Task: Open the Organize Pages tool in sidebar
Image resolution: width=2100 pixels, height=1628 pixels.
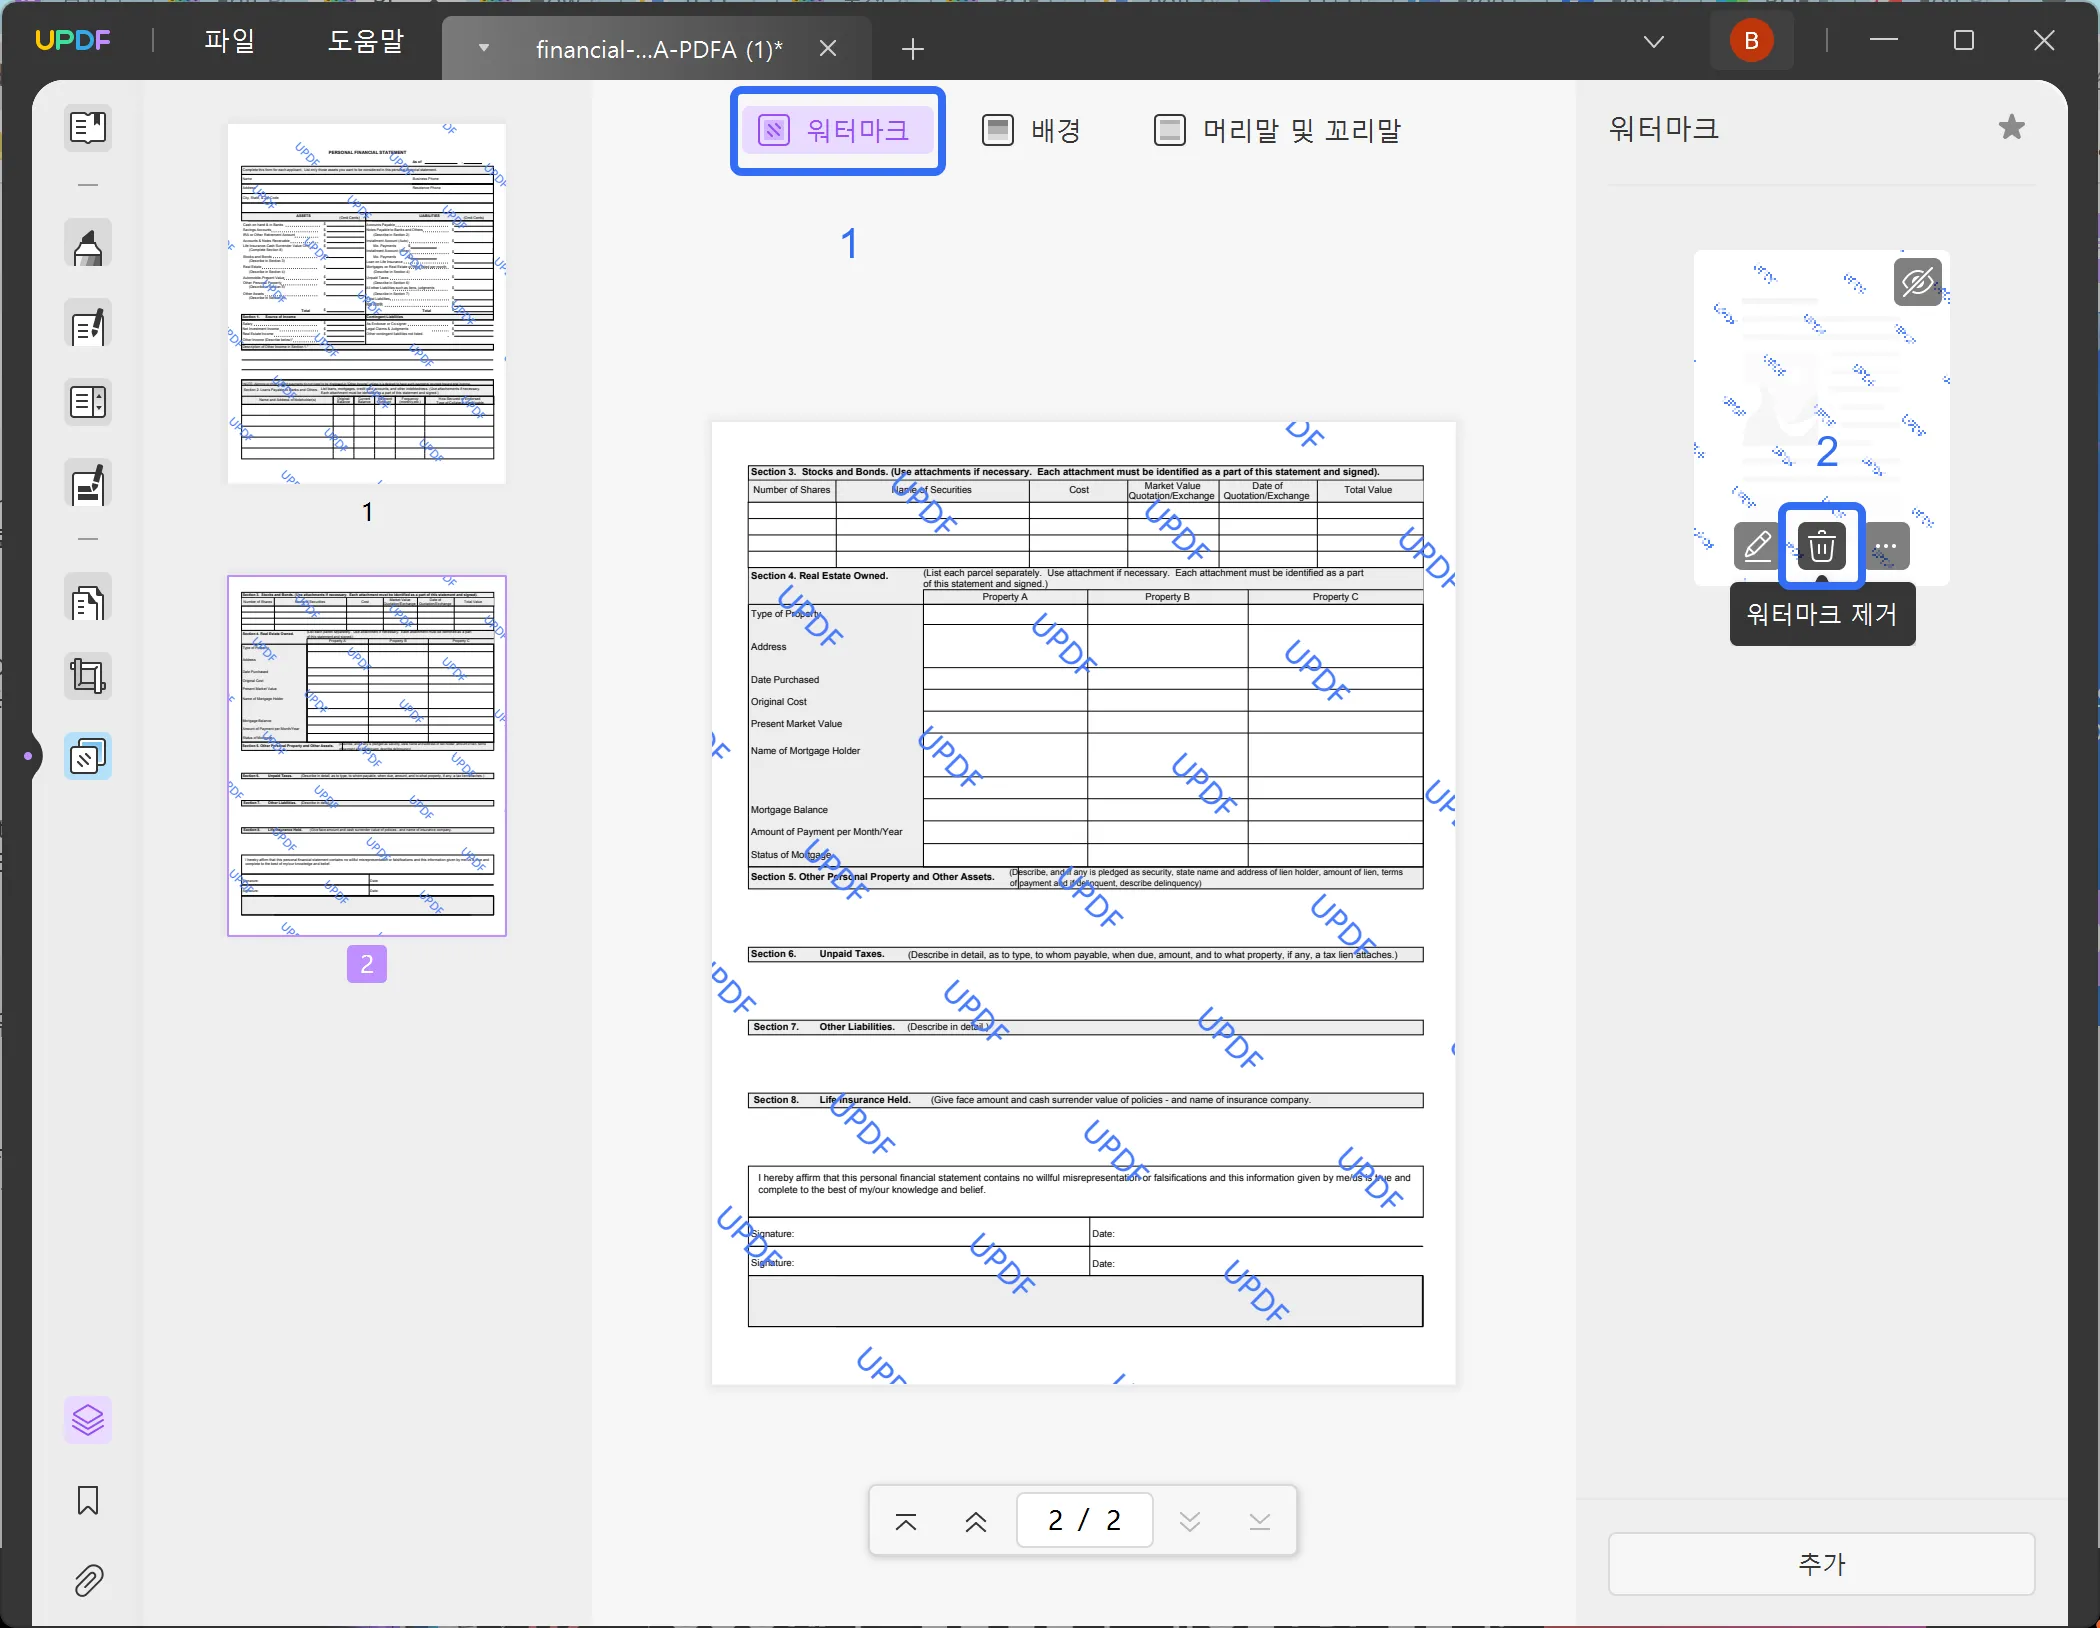Action: pyautogui.click(x=88, y=402)
